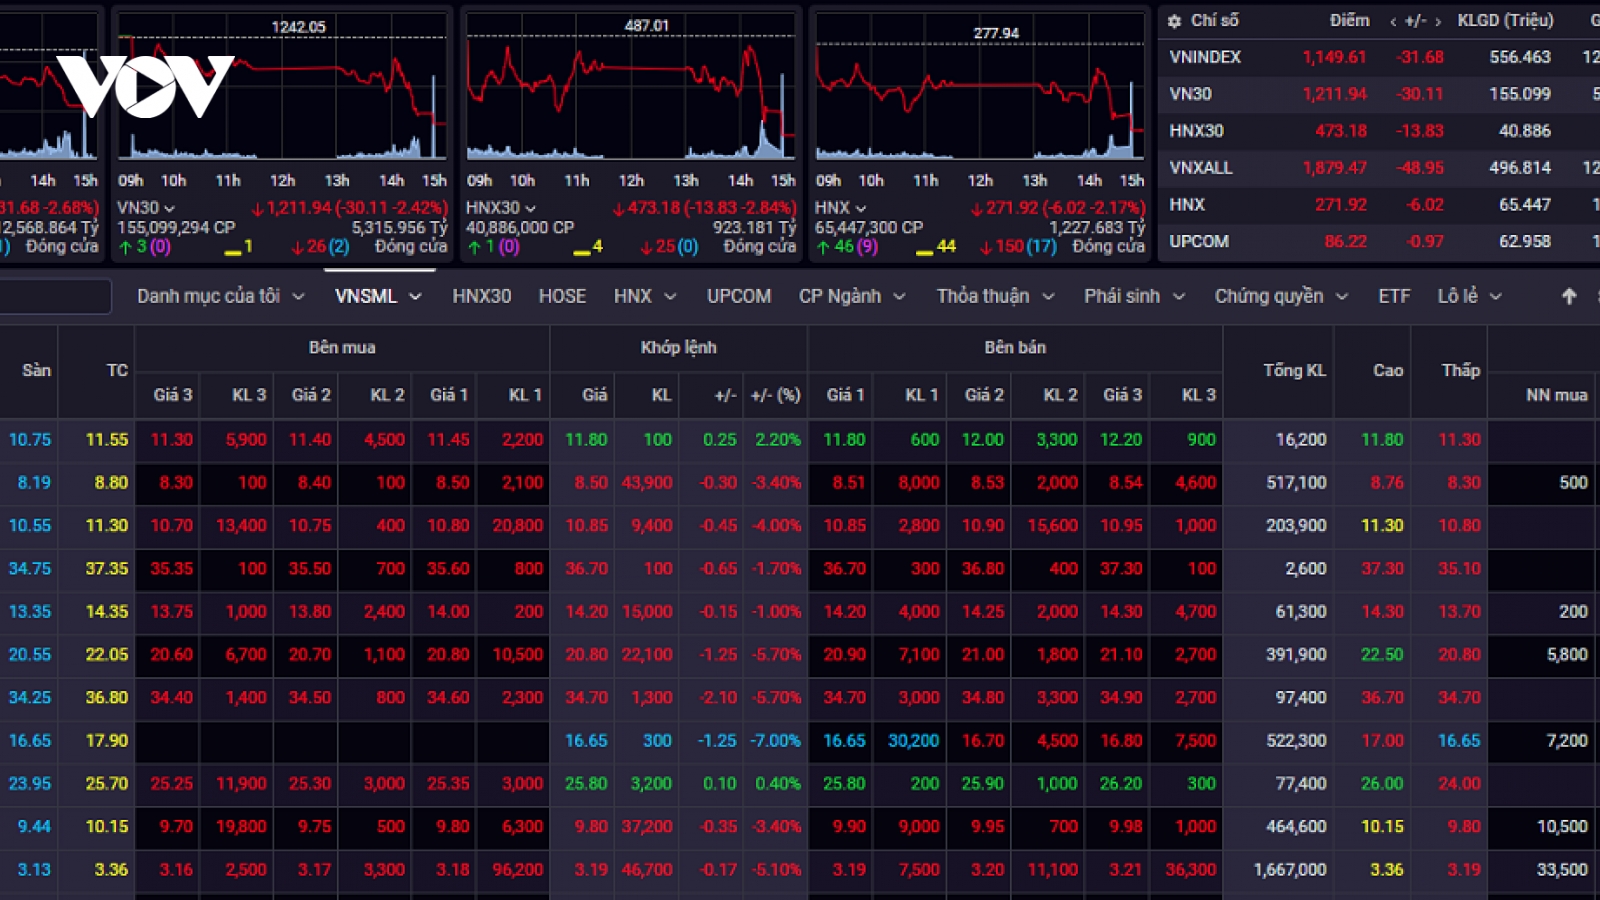
Task: Click the TC column header
Action: [x=117, y=371]
